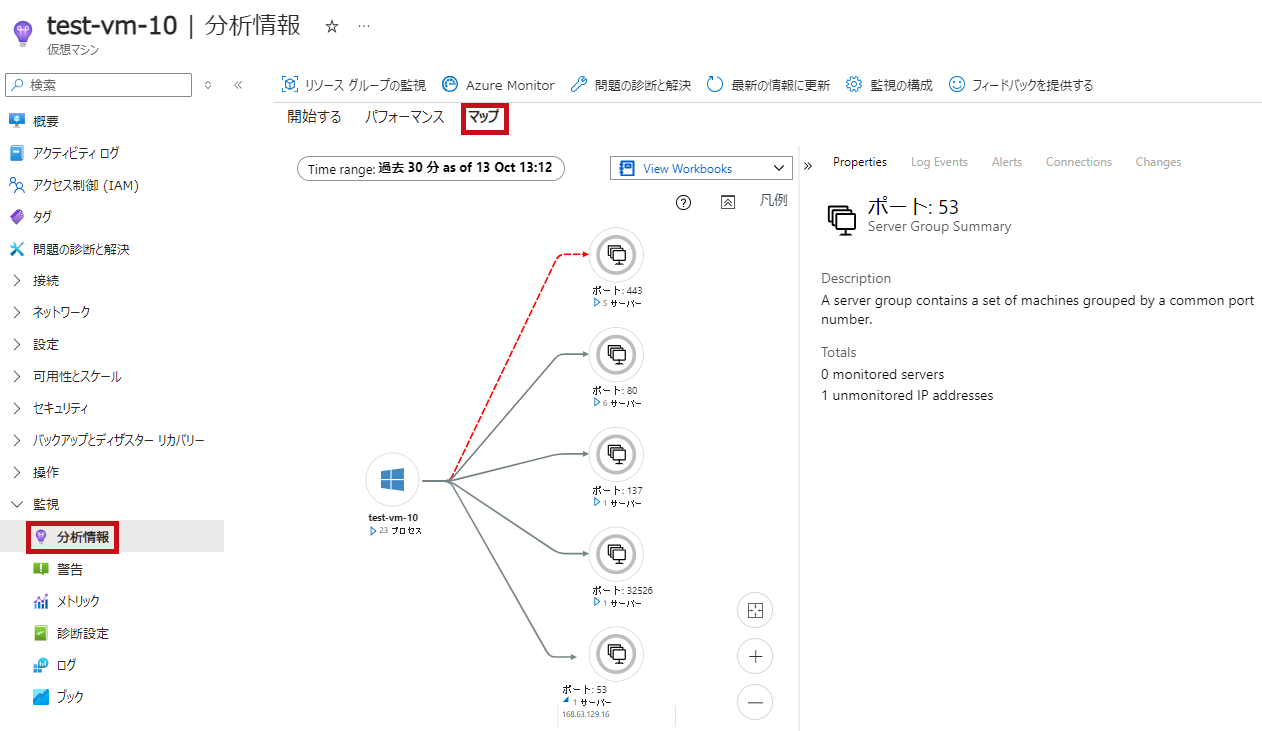Click リソース グループの監視 toolbar button

pyautogui.click(x=354, y=85)
